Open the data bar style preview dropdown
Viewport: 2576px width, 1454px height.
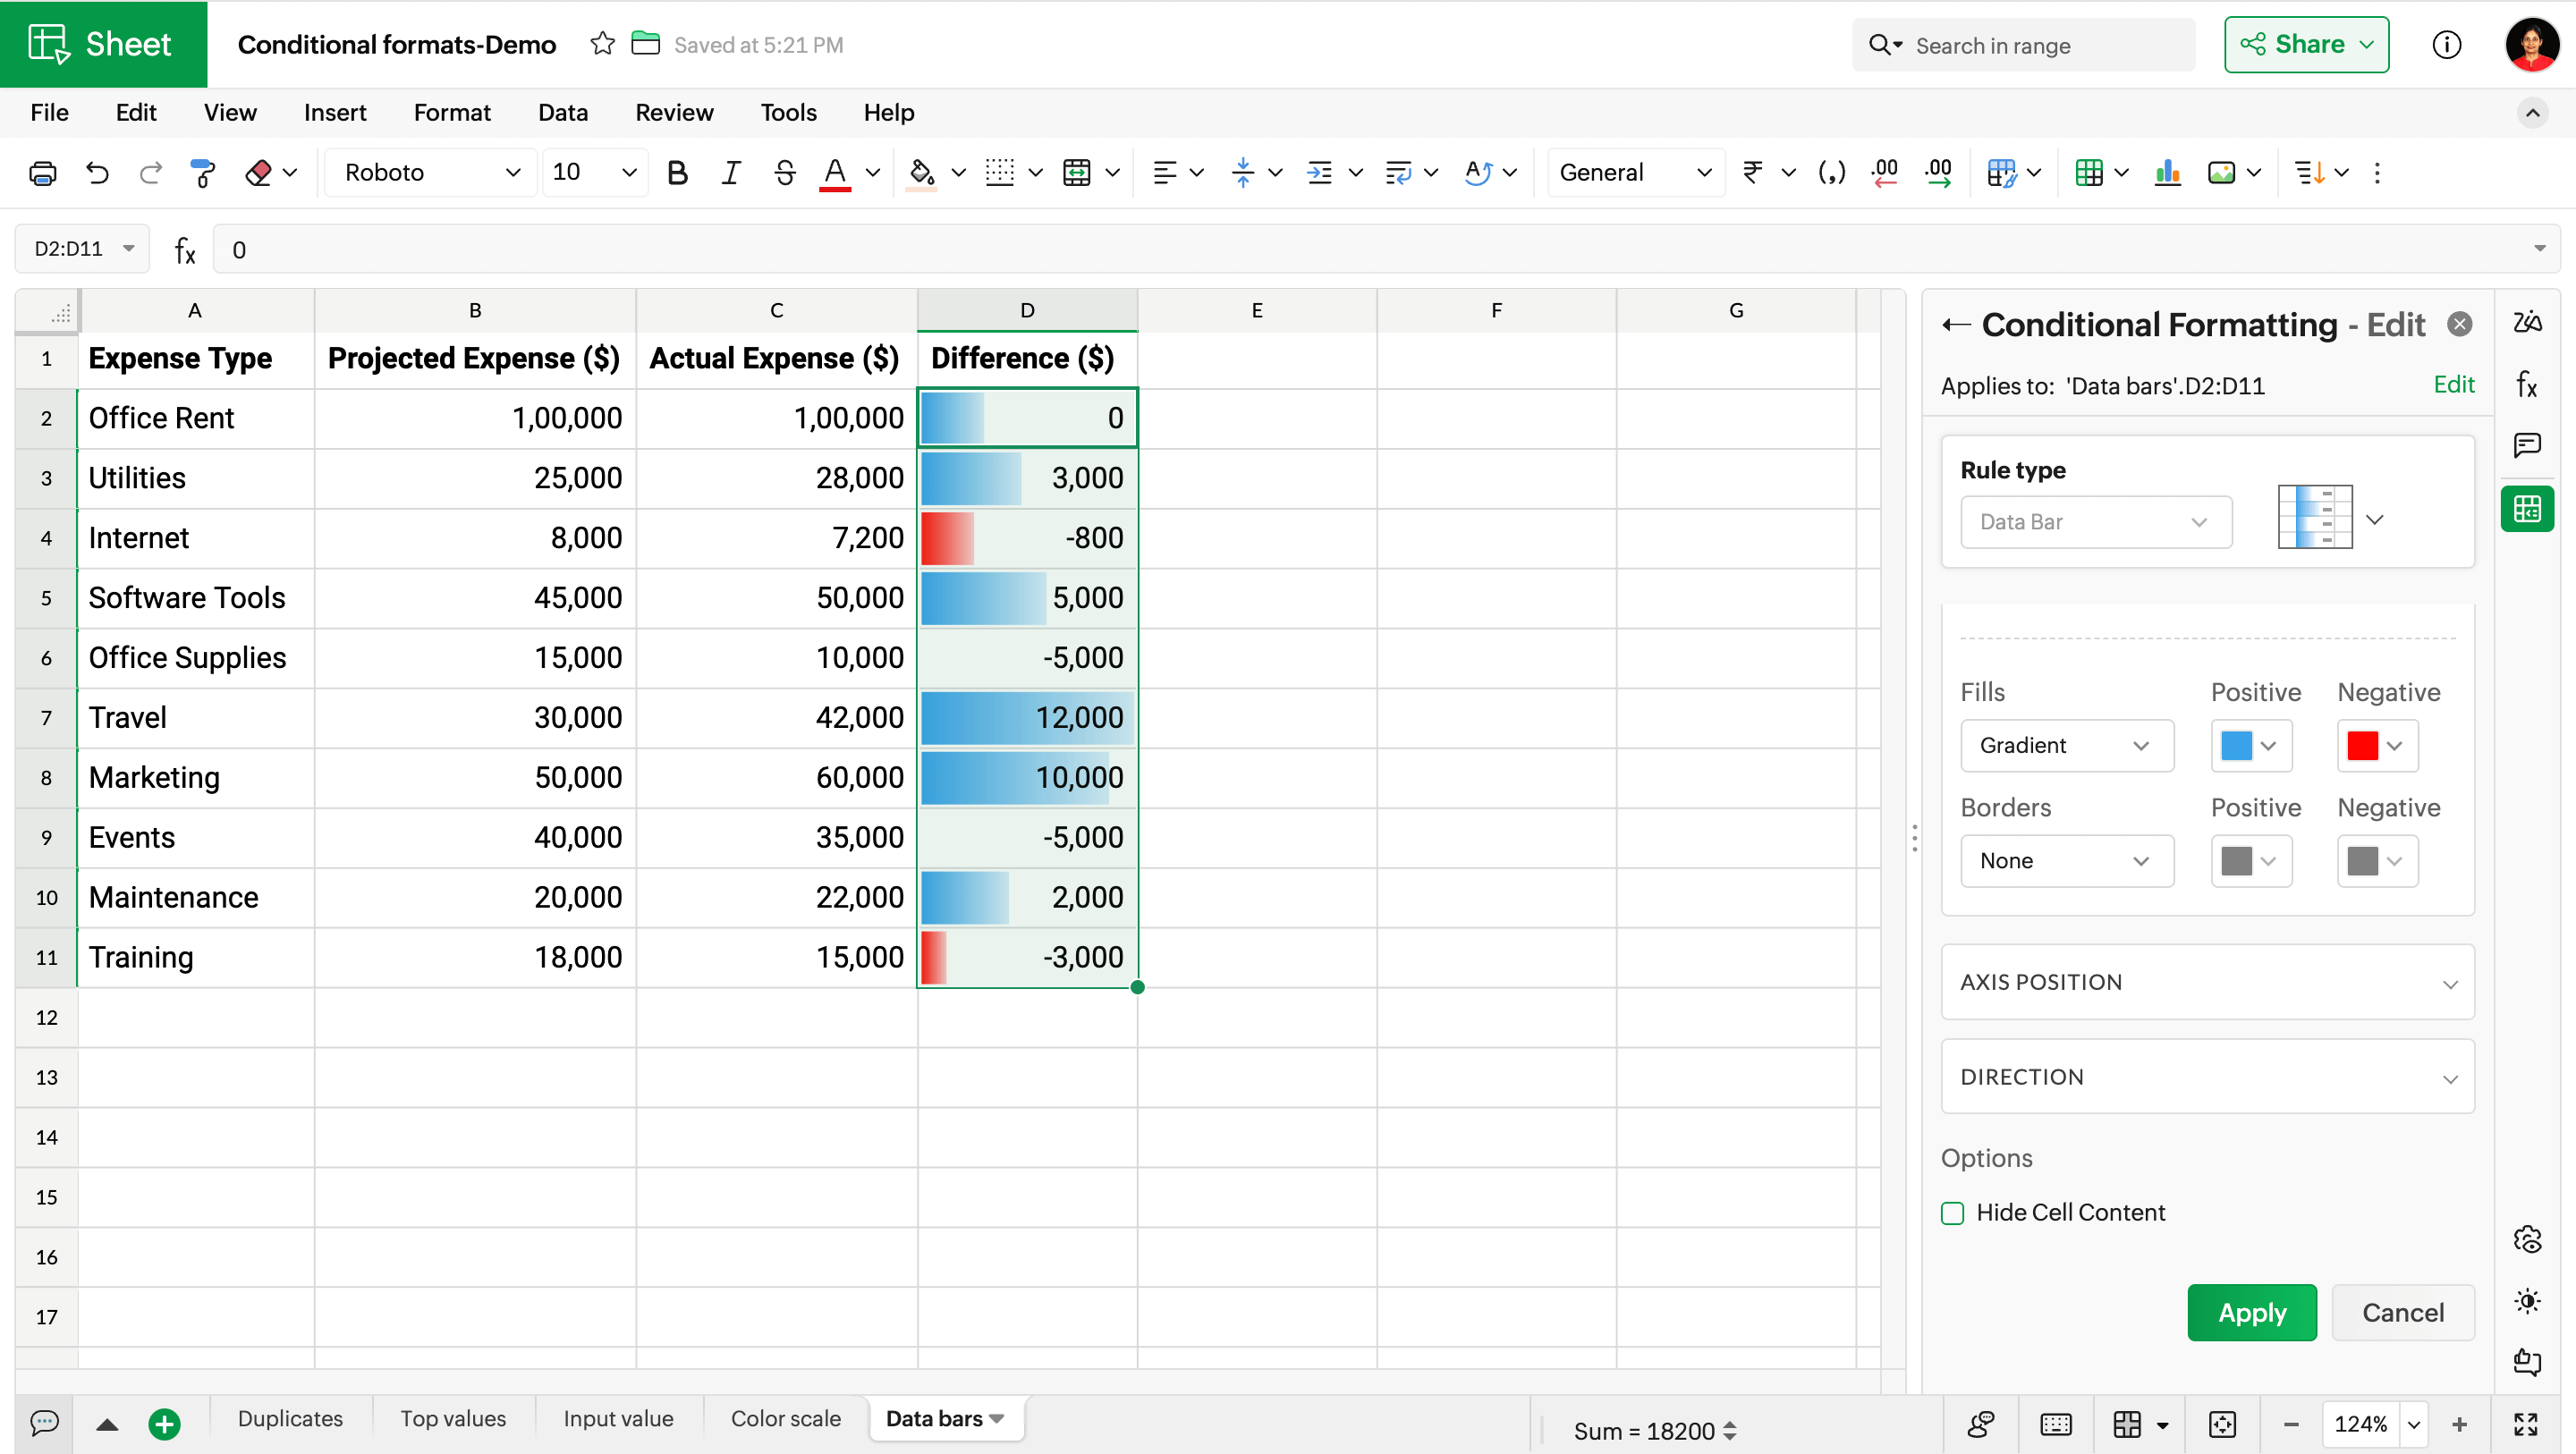(x=2375, y=520)
